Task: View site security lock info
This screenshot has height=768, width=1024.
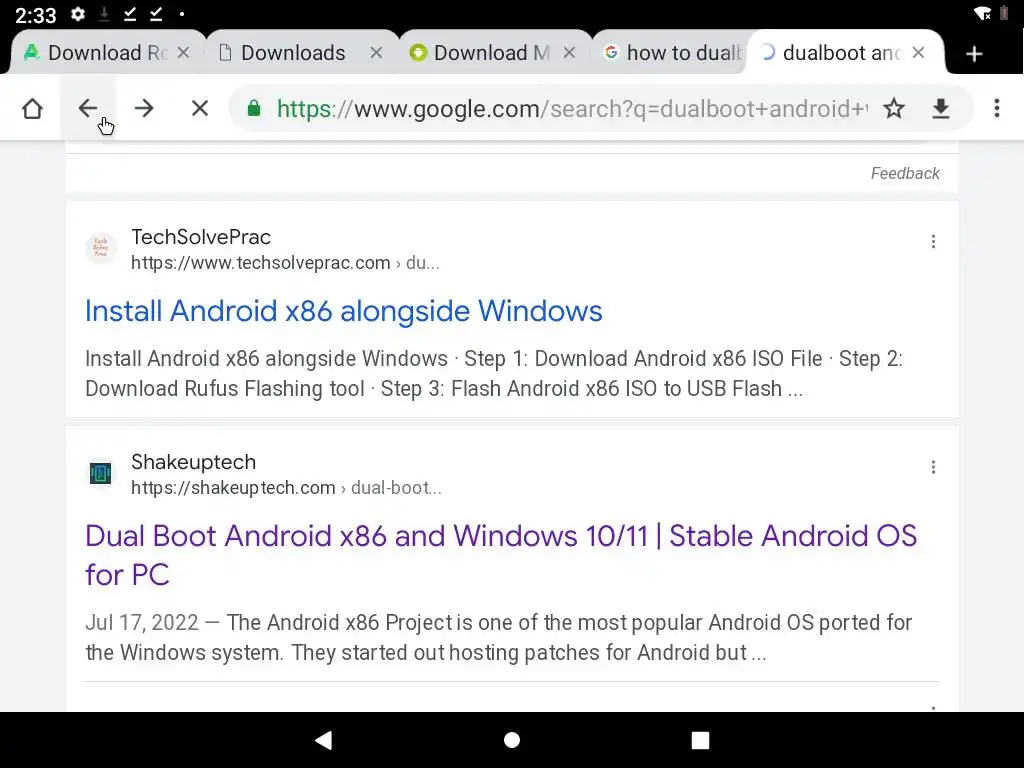Action: (x=254, y=108)
